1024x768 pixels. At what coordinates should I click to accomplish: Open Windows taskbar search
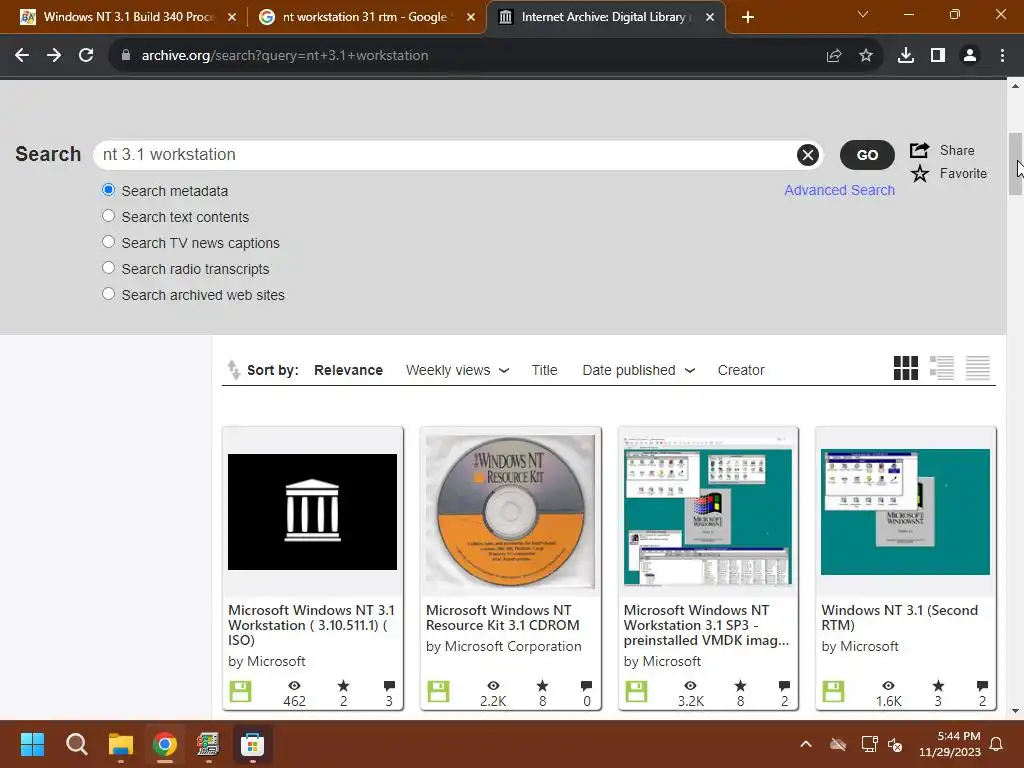76,744
